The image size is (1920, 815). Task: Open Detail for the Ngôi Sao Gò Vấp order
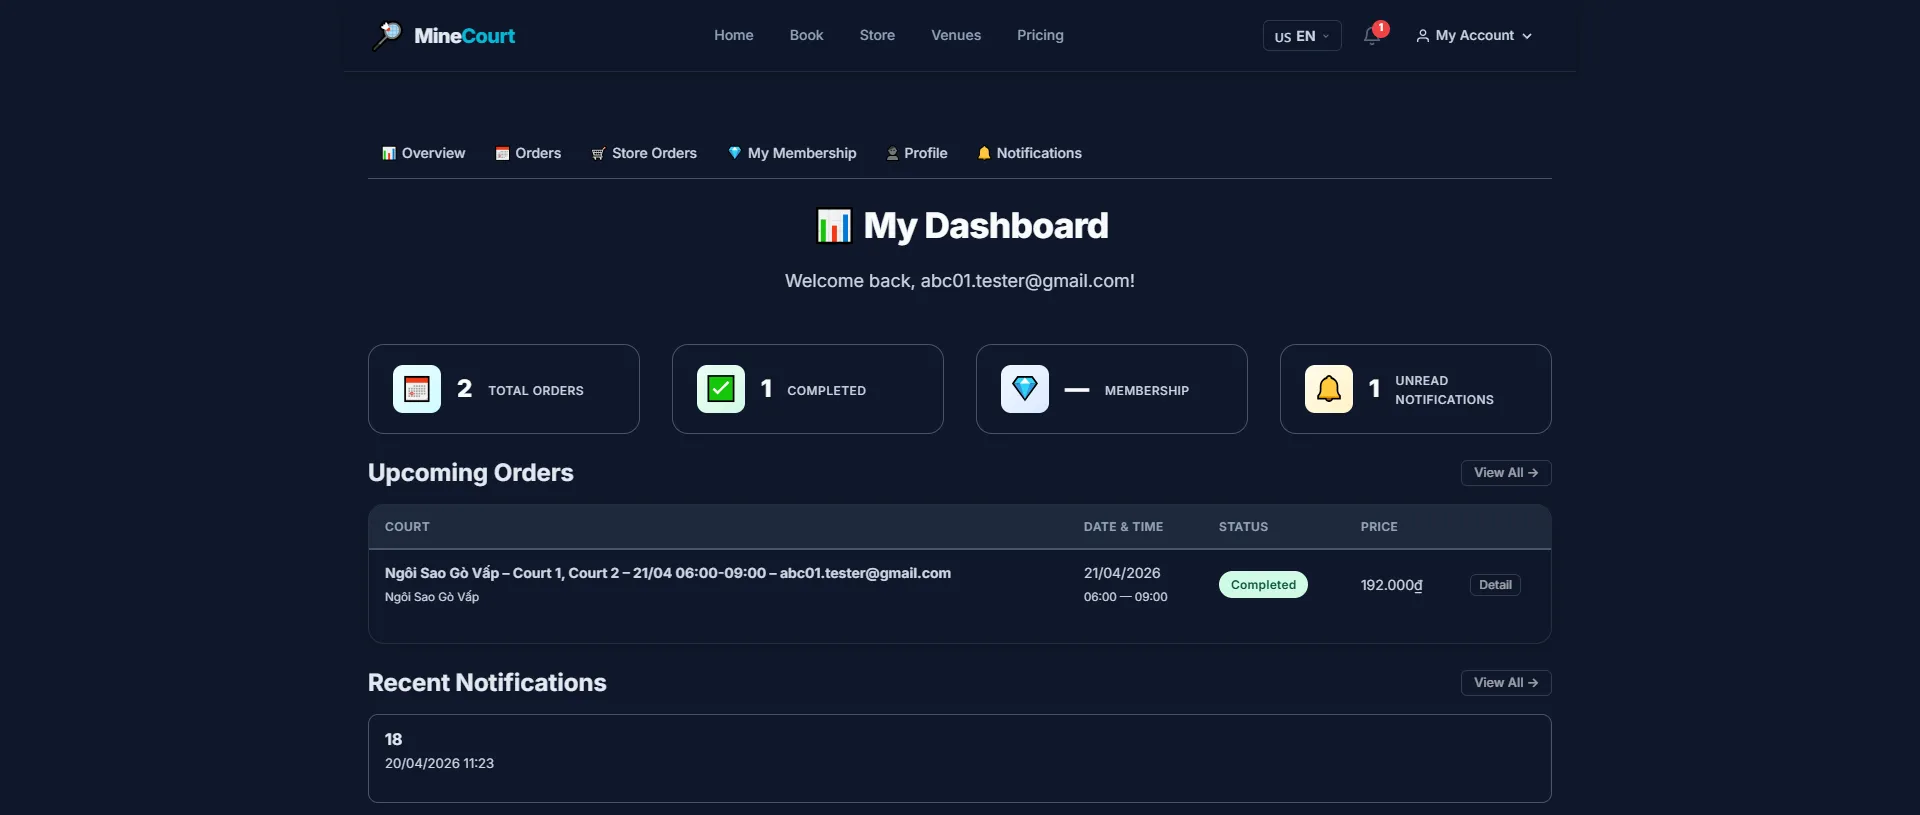tap(1495, 585)
